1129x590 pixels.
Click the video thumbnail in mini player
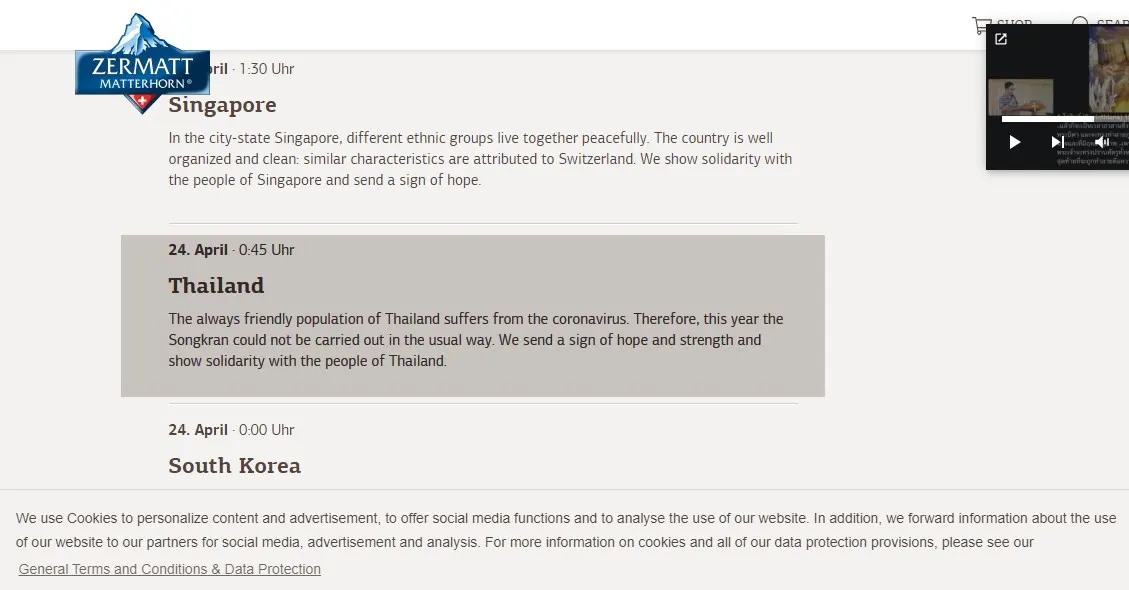[x=1020, y=98]
